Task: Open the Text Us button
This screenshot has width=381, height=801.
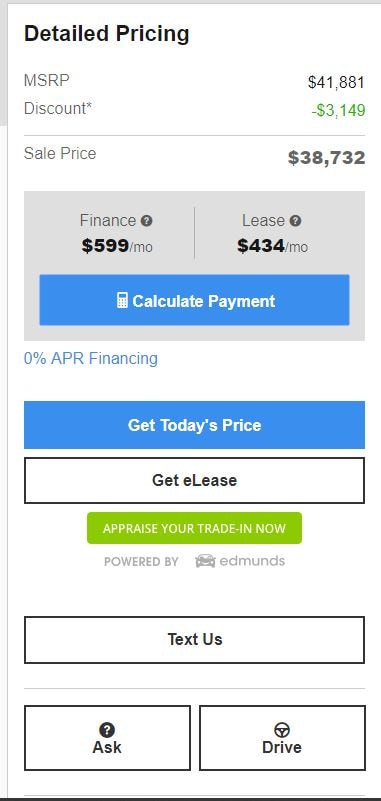Action: [x=195, y=640]
